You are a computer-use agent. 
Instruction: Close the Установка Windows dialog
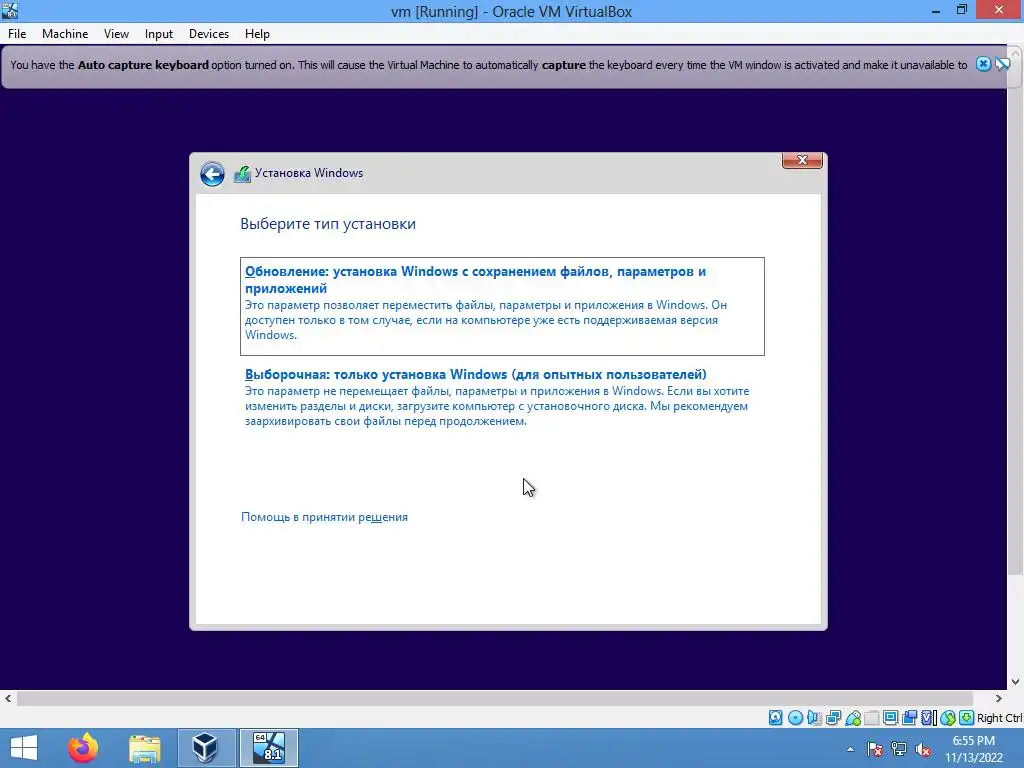pyautogui.click(x=802, y=161)
